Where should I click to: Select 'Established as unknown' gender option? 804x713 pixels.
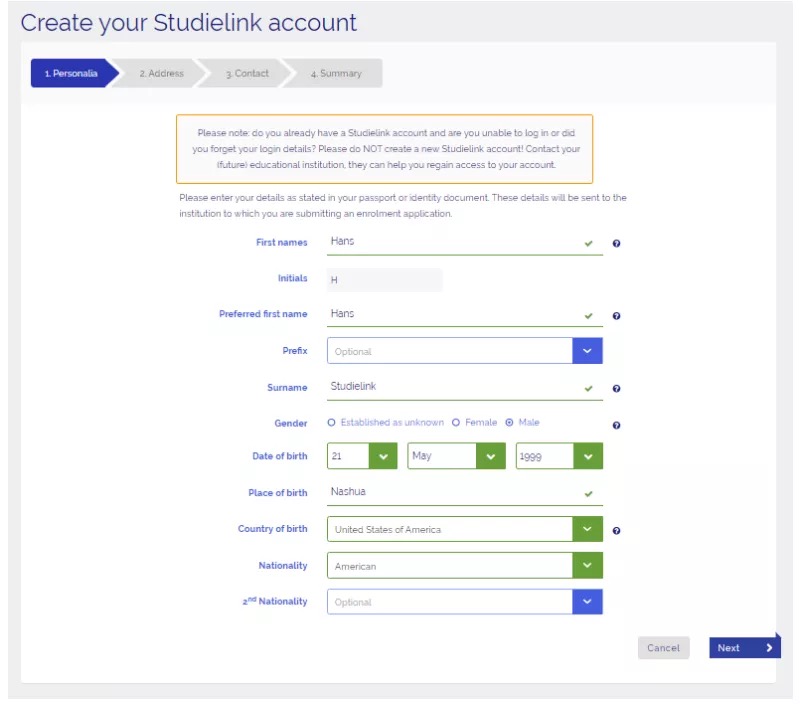coord(331,422)
